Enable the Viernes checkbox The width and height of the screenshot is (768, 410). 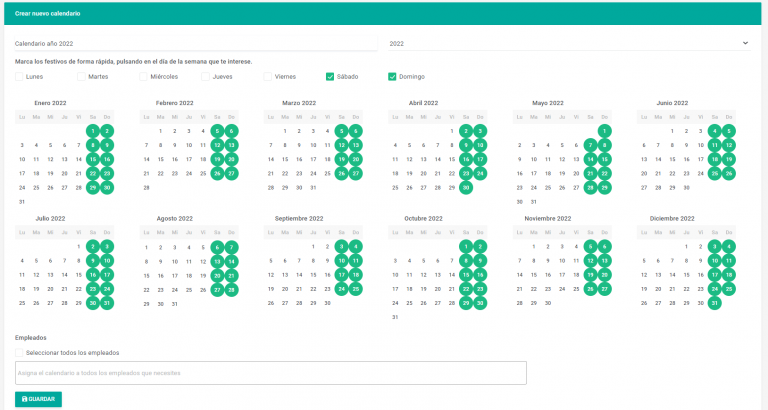pyautogui.click(x=268, y=76)
